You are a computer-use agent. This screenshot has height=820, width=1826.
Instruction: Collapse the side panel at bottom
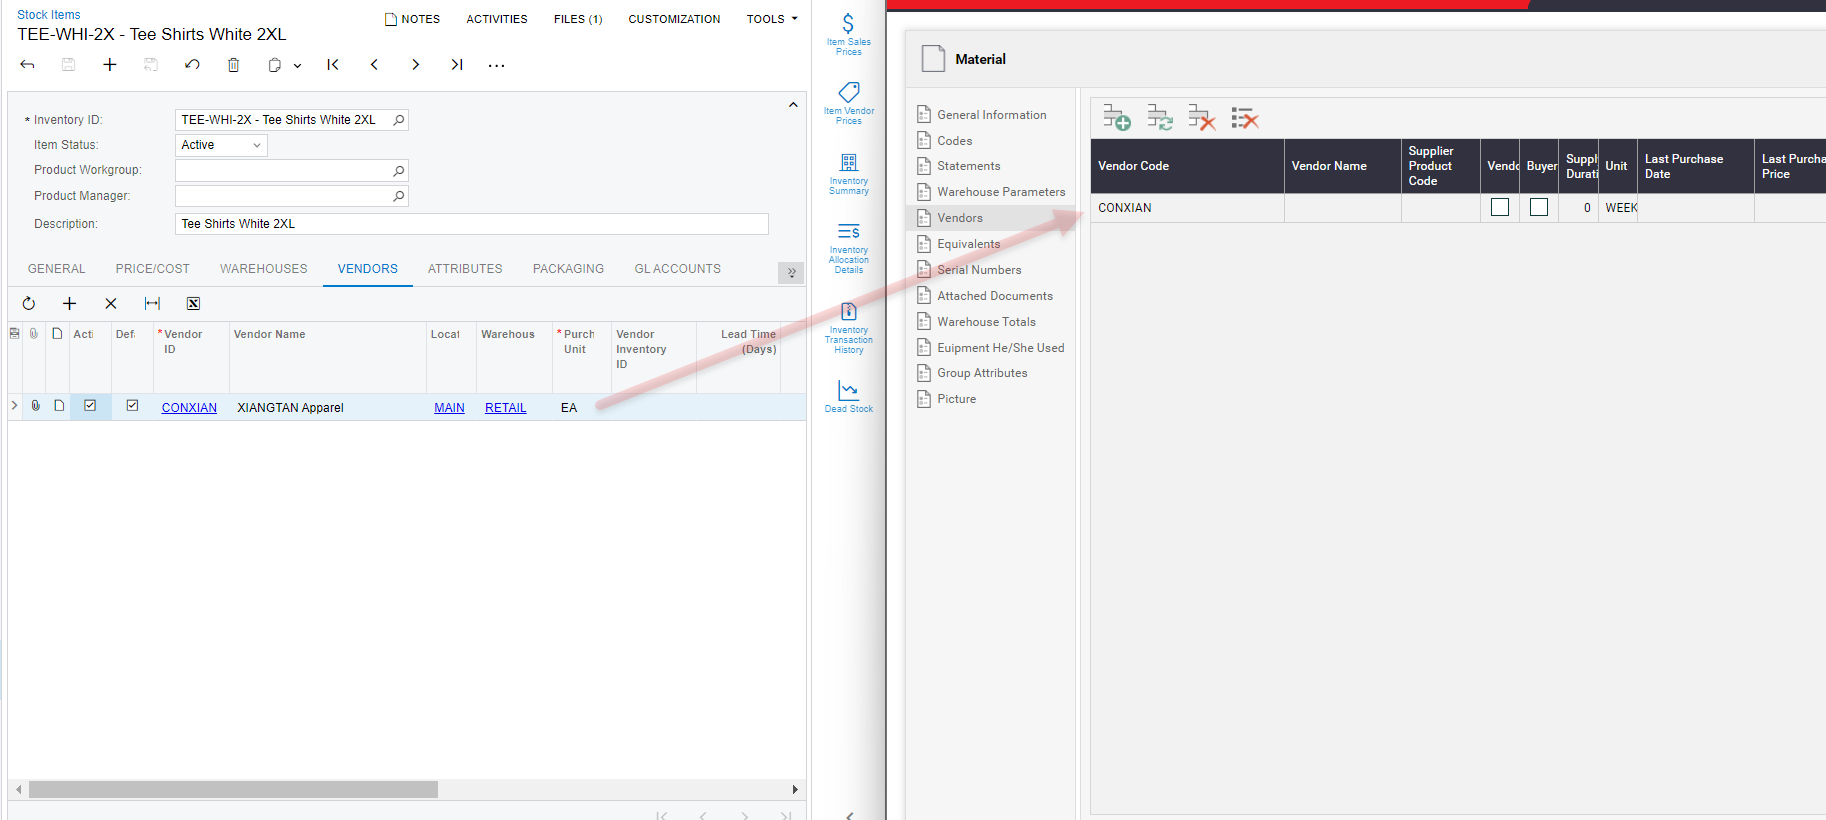pyautogui.click(x=849, y=815)
